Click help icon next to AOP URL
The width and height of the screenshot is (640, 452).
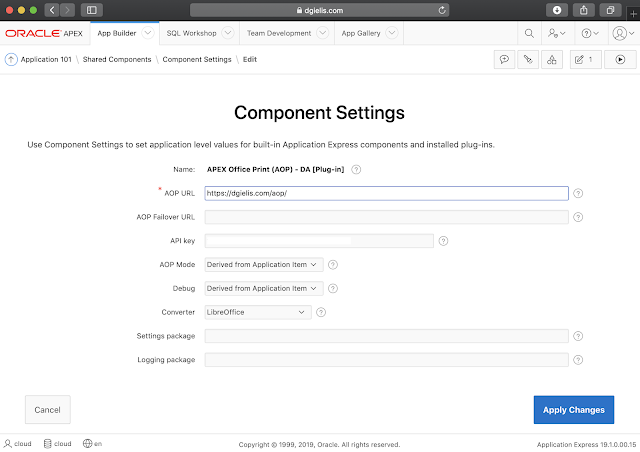578,194
